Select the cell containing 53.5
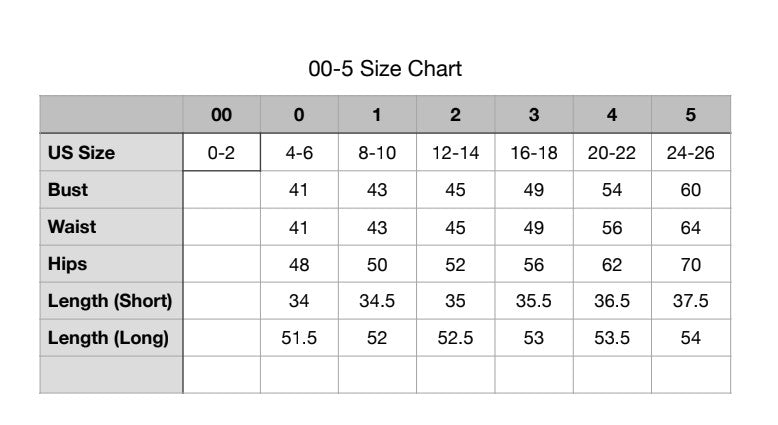 point(612,338)
